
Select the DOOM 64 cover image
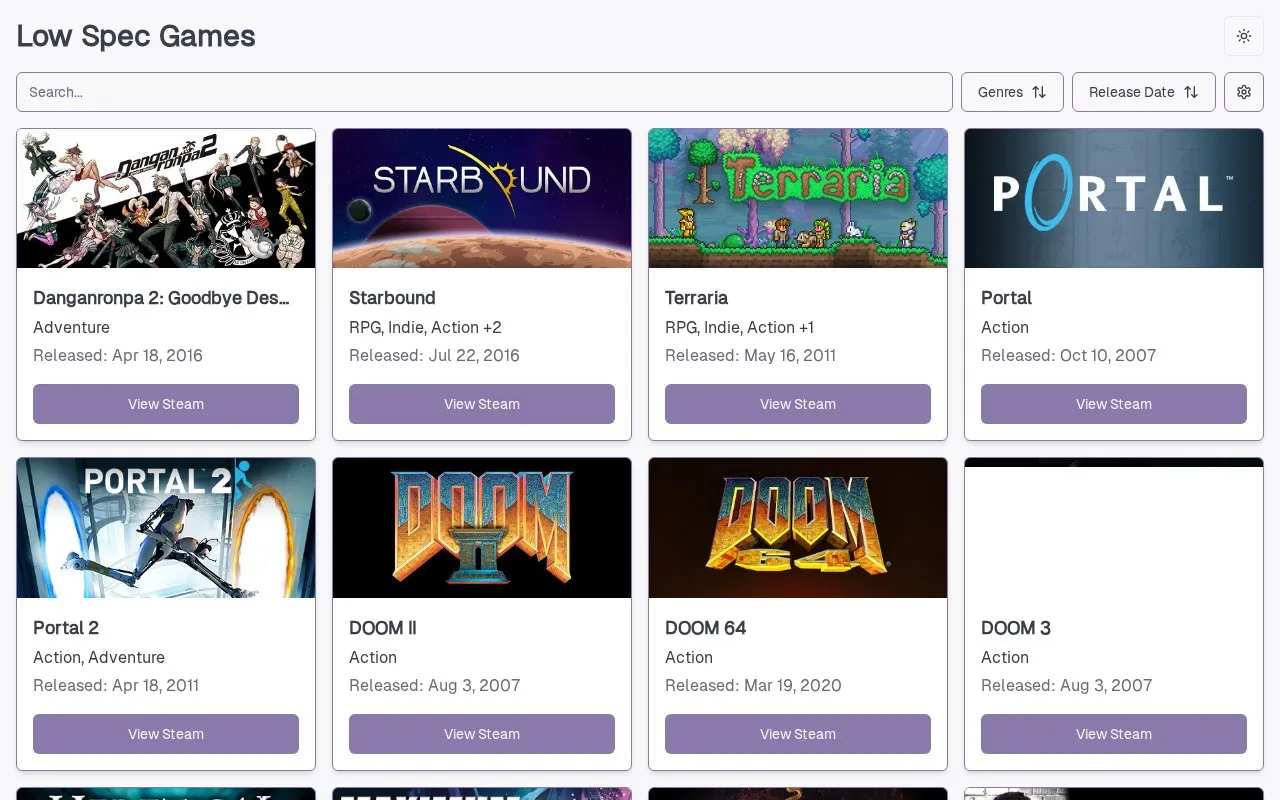point(798,528)
